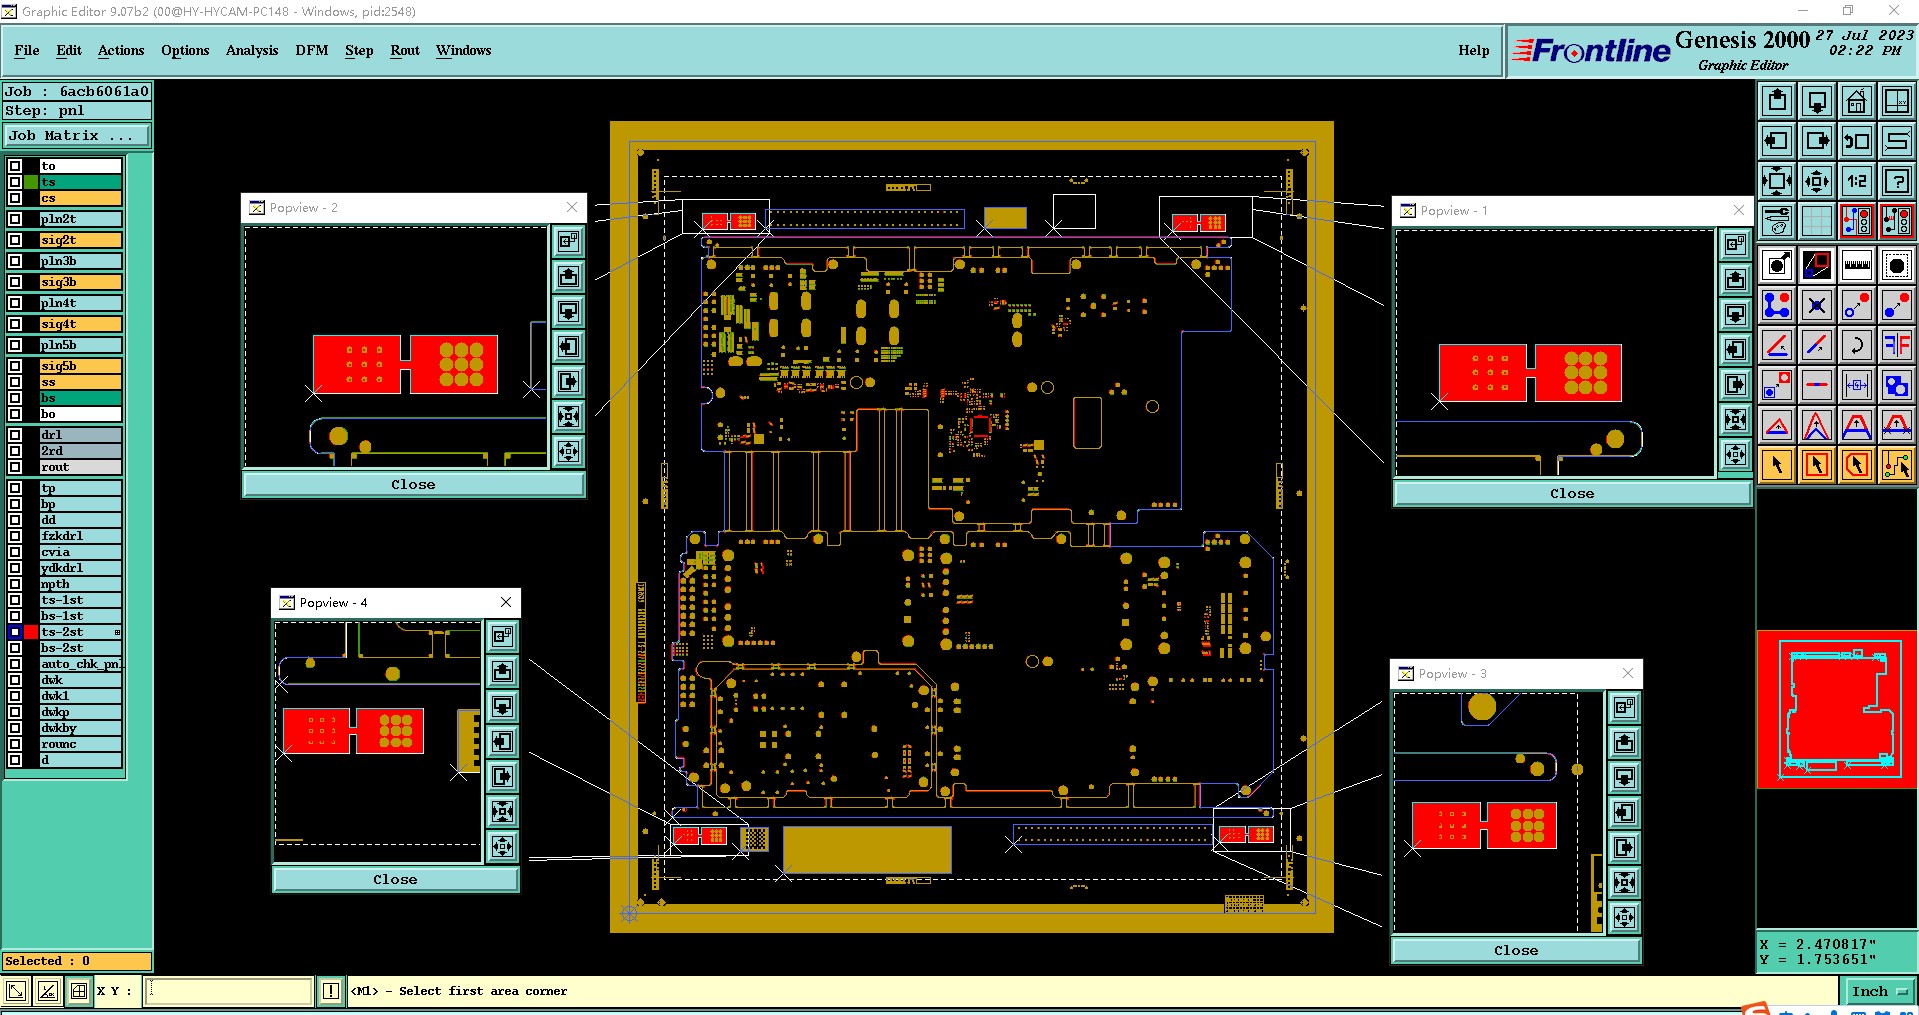The height and width of the screenshot is (1015, 1919).
Task: Click the Pan Left icon in main toolbar
Action: click(x=1777, y=141)
